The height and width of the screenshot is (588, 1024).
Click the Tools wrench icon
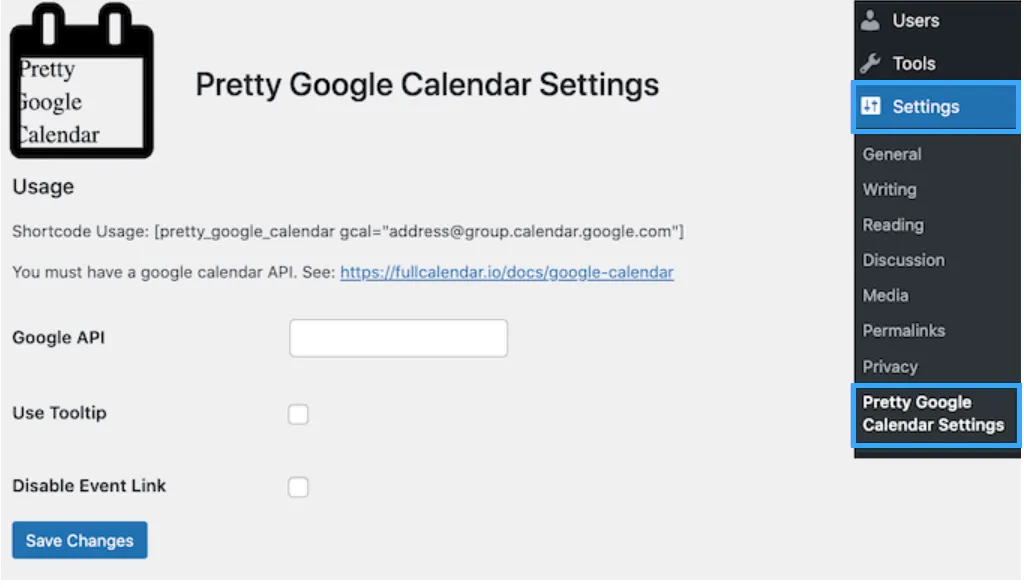point(871,64)
